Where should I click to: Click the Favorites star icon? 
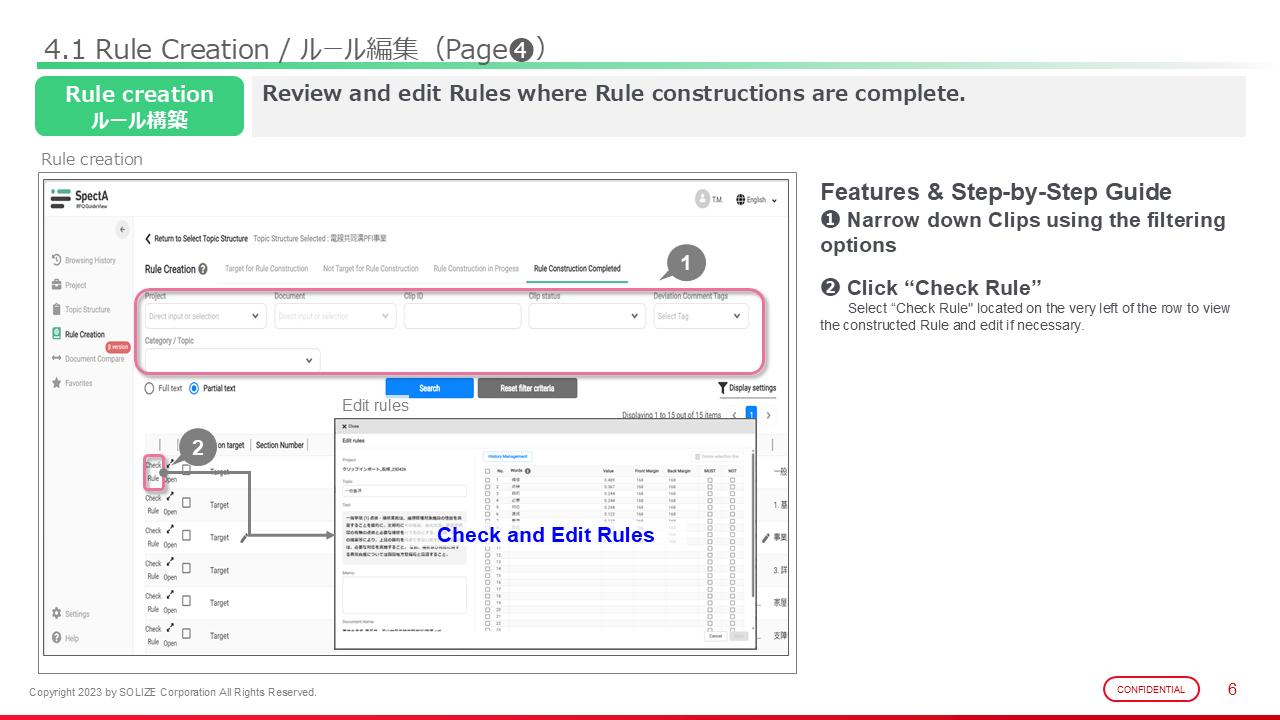pos(57,383)
